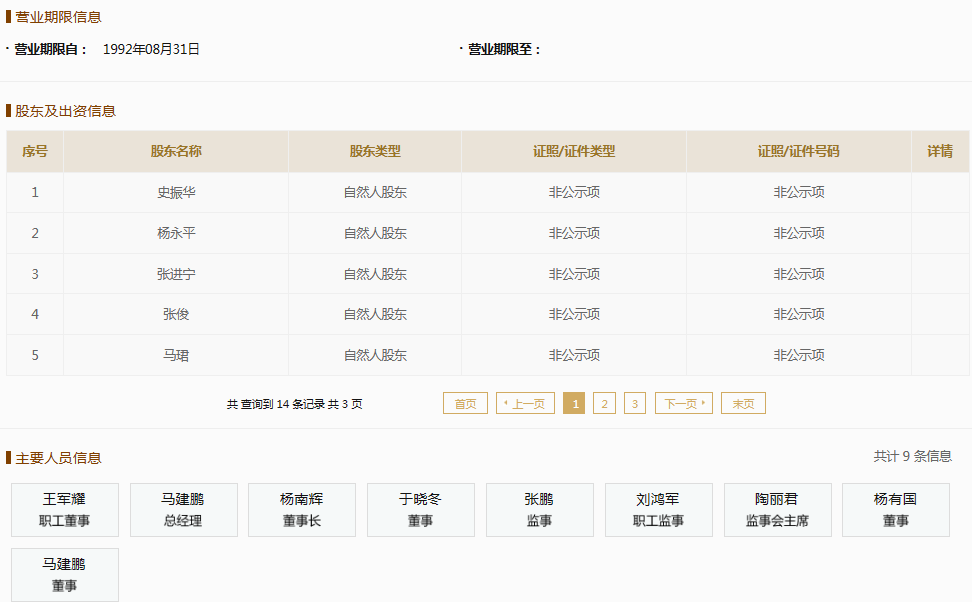Click the 股东名称 column header
This screenshot has width=972, height=602.
pyautogui.click(x=176, y=151)
